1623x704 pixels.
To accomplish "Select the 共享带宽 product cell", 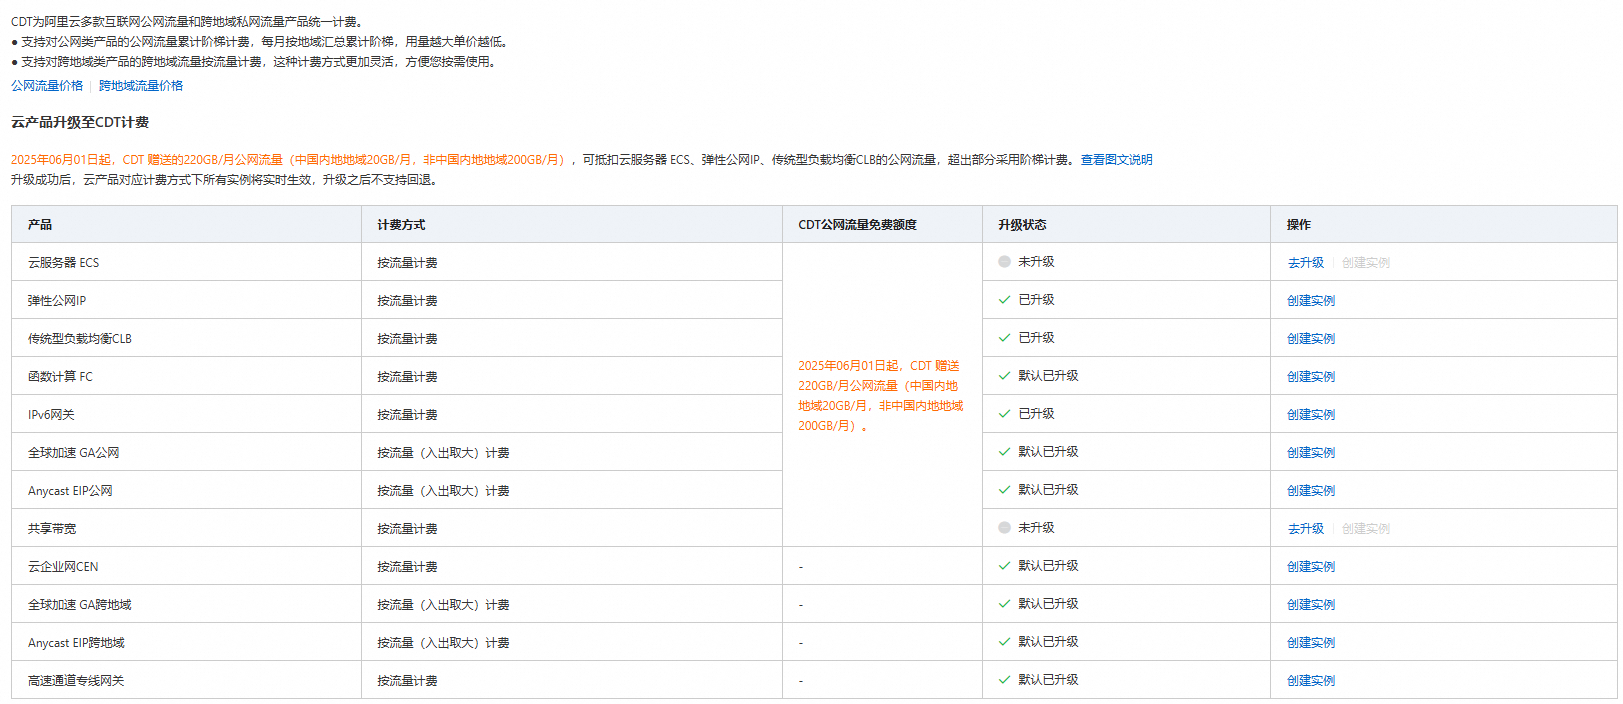I will (x=186, y=529).
